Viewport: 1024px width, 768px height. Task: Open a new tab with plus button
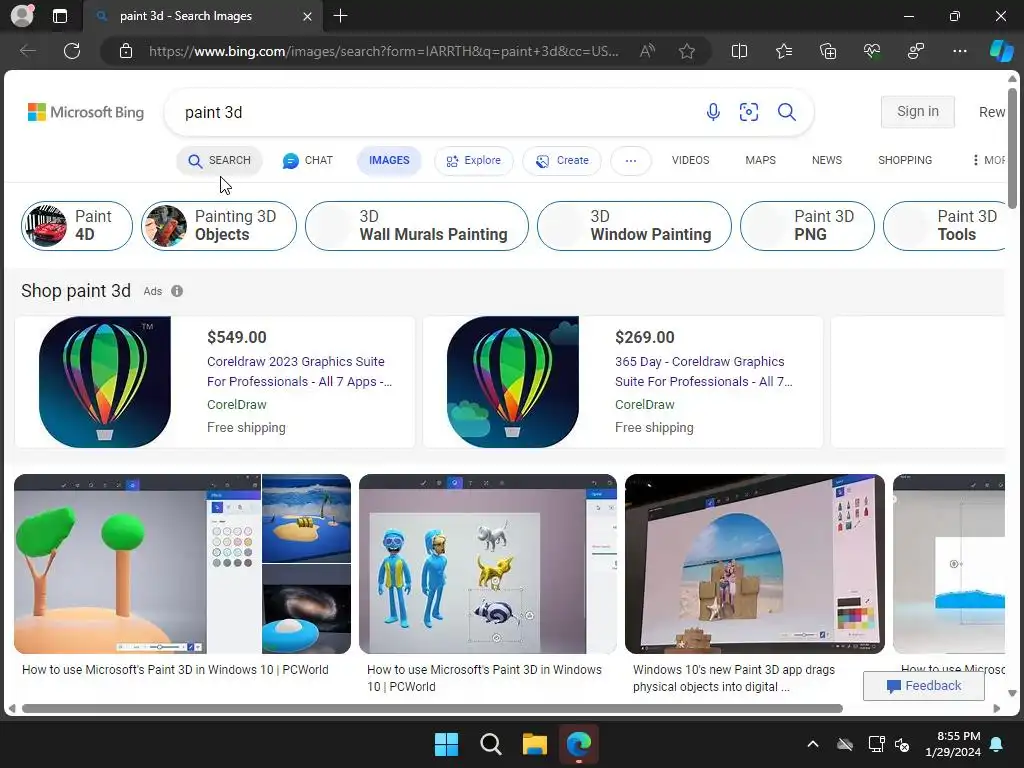click(x=340, y=16)
